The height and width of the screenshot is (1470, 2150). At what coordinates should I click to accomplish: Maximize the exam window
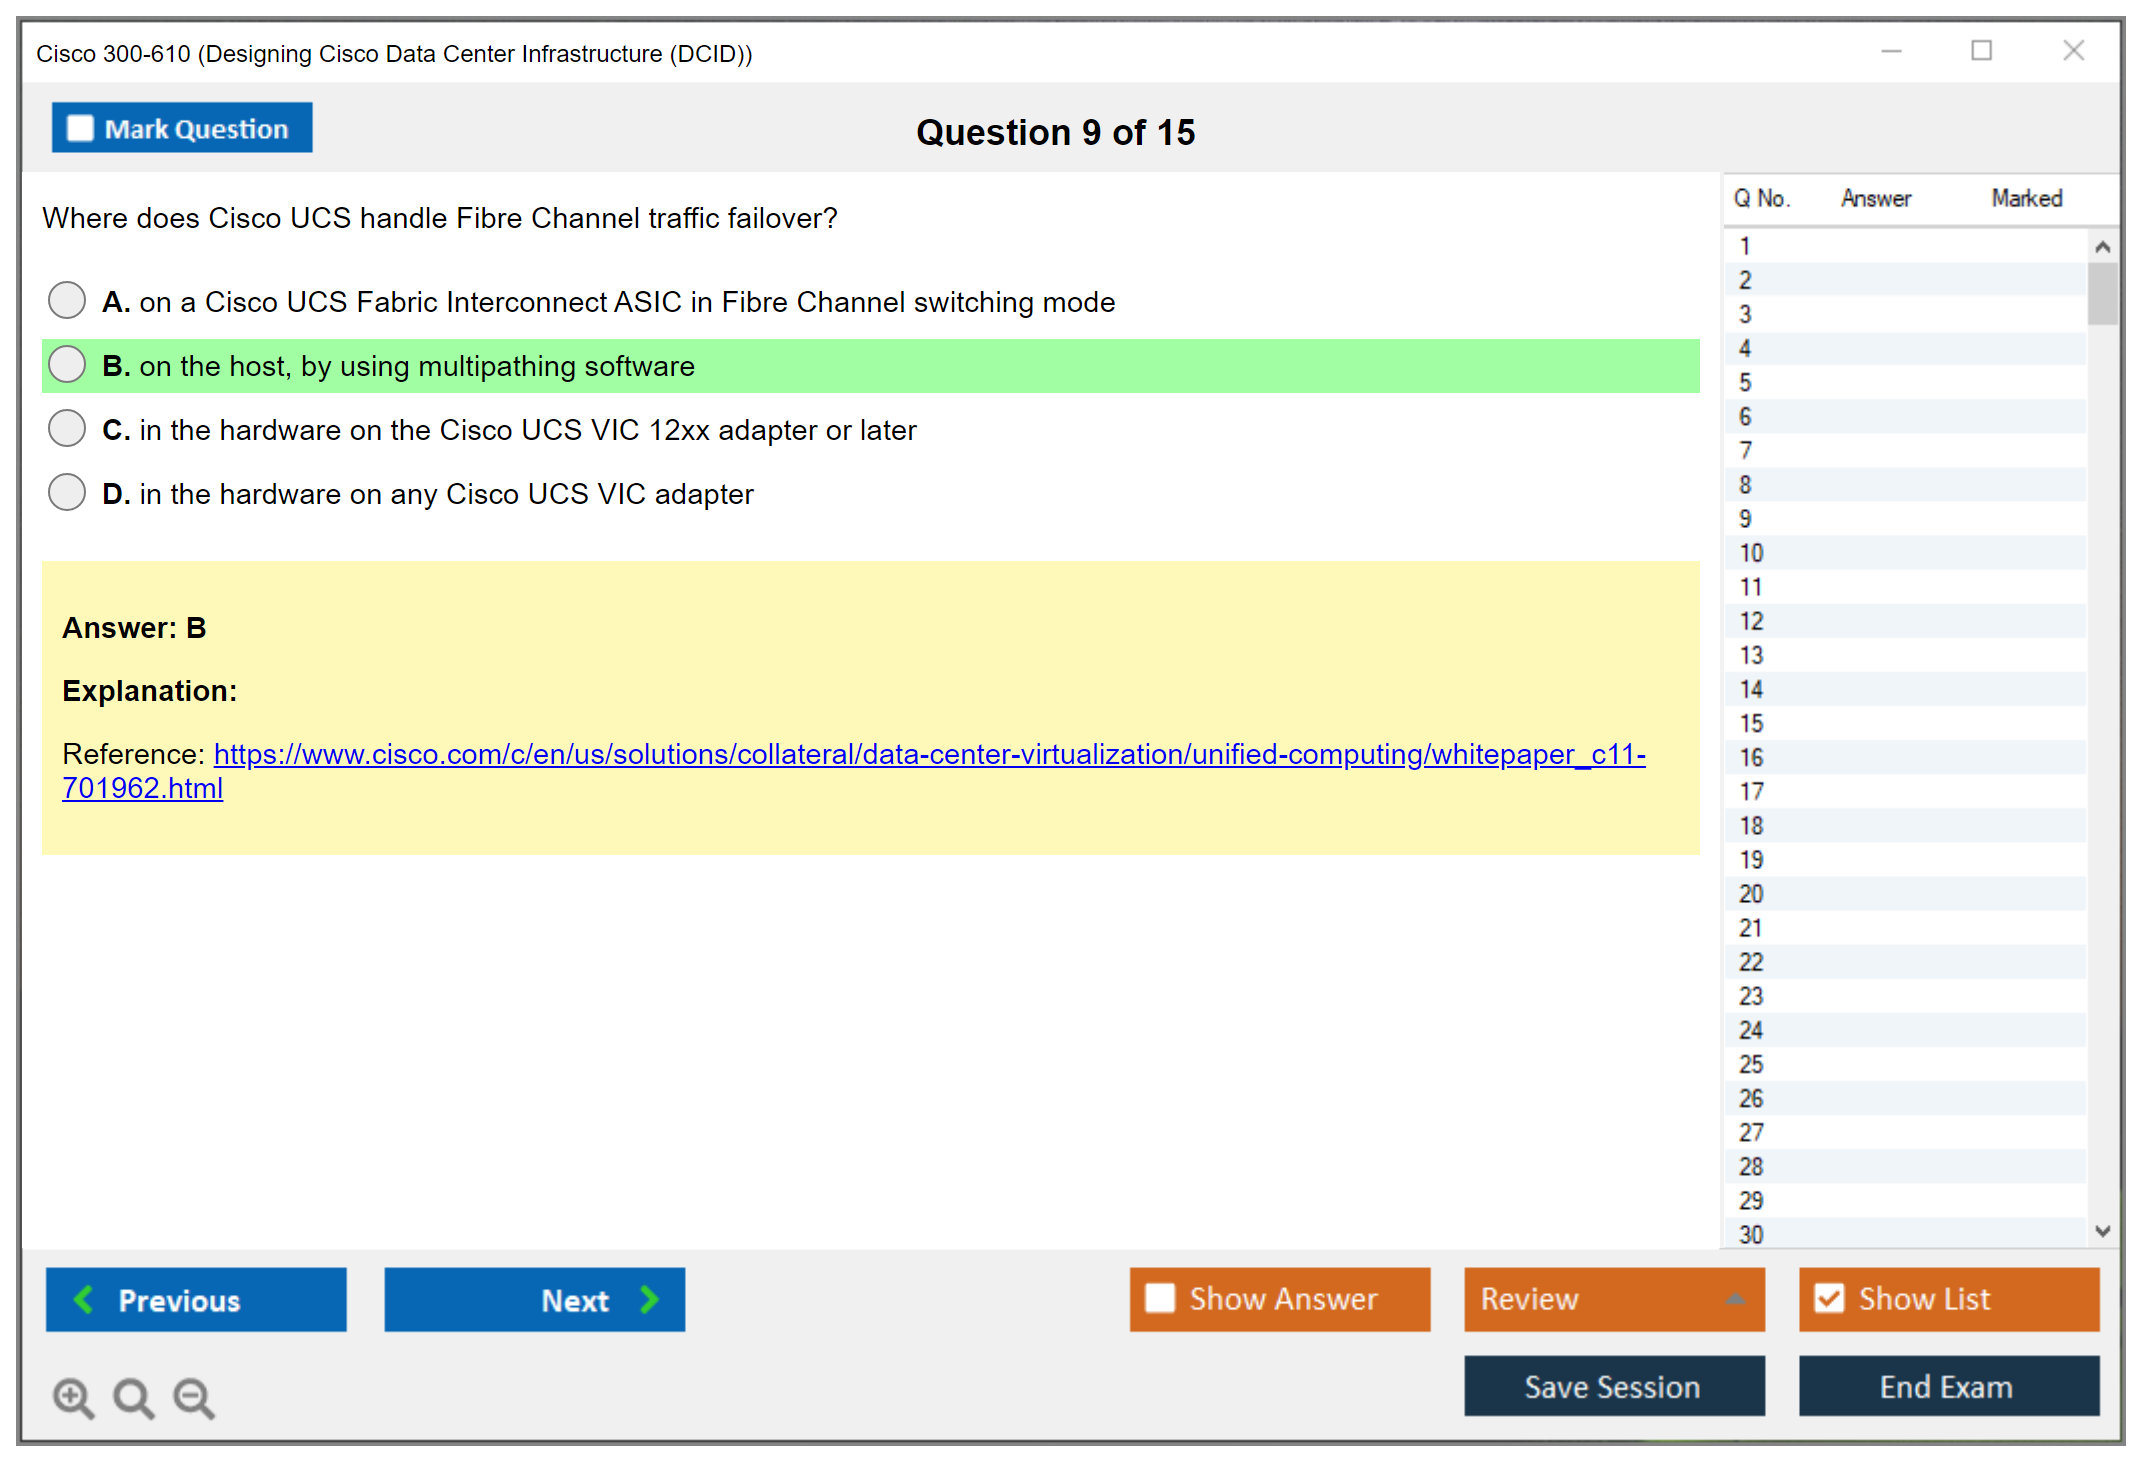pyautogui.click(x=1981, y=51)
